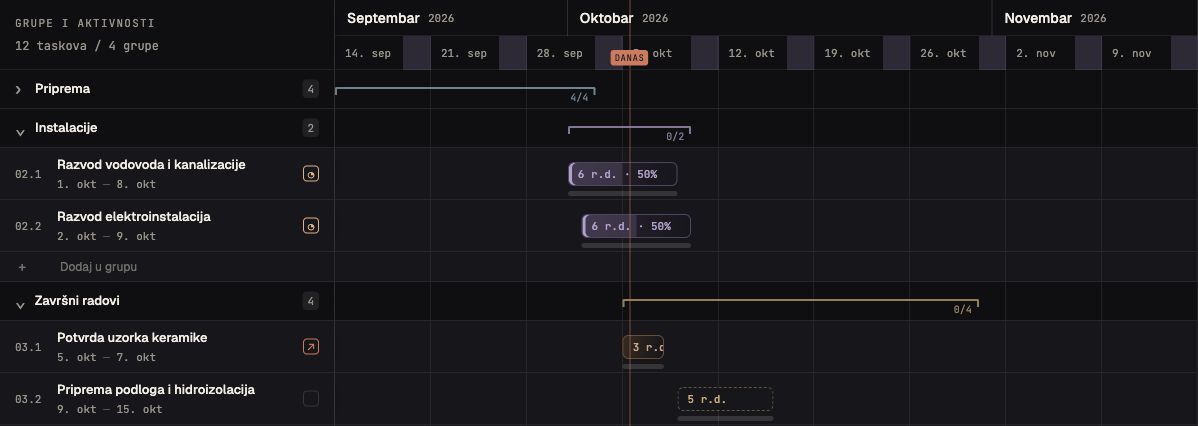Click status icon for Razvod elektroinstalacija
Image resolution: width=1198 pixels, height=426 pixels.
[x=310, y=226]
